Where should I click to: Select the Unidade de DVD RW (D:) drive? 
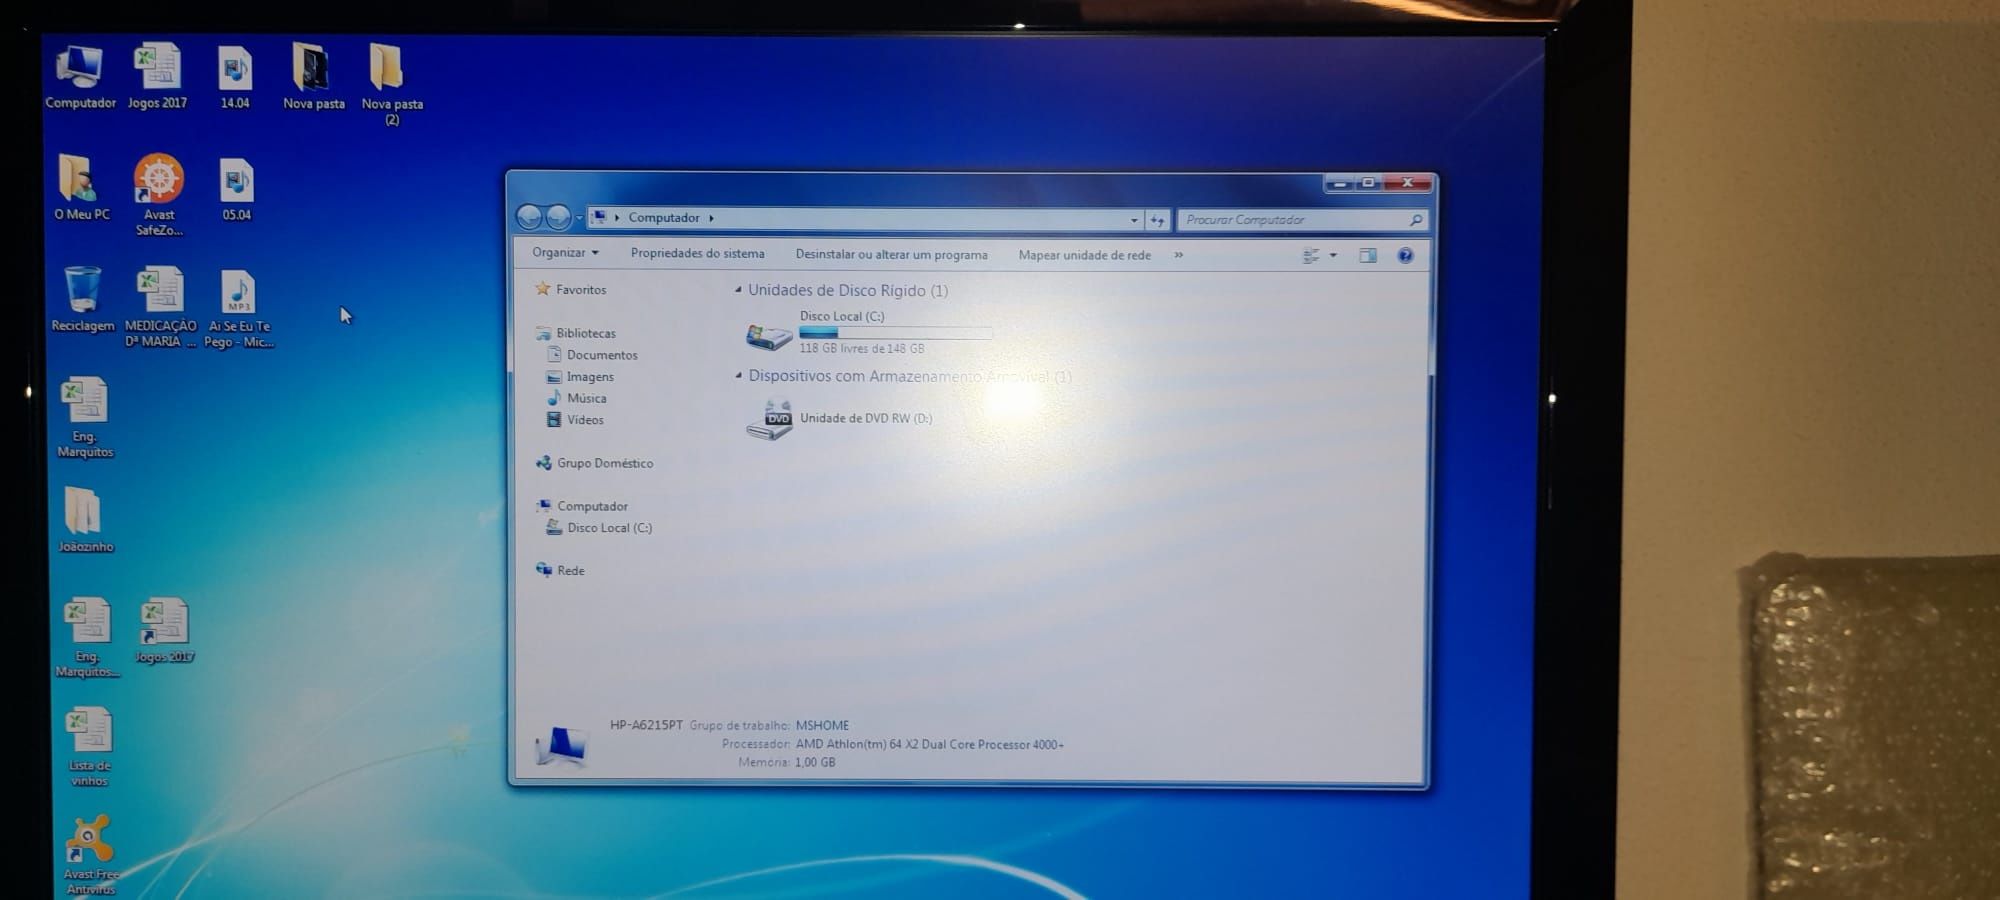(839, 419)
